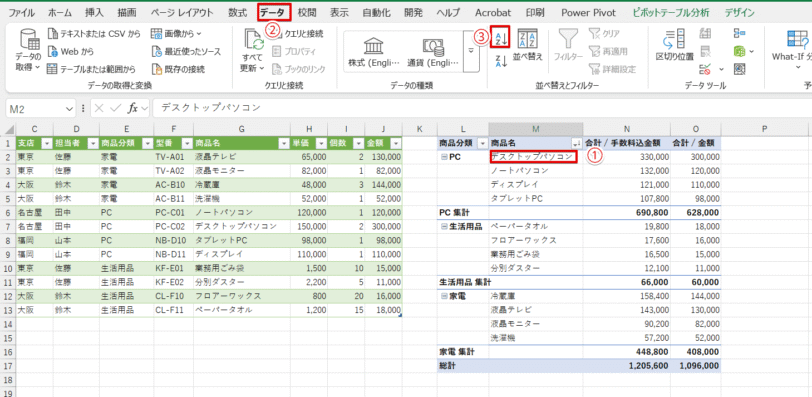Click the Web から import icon

click(52, 52)
